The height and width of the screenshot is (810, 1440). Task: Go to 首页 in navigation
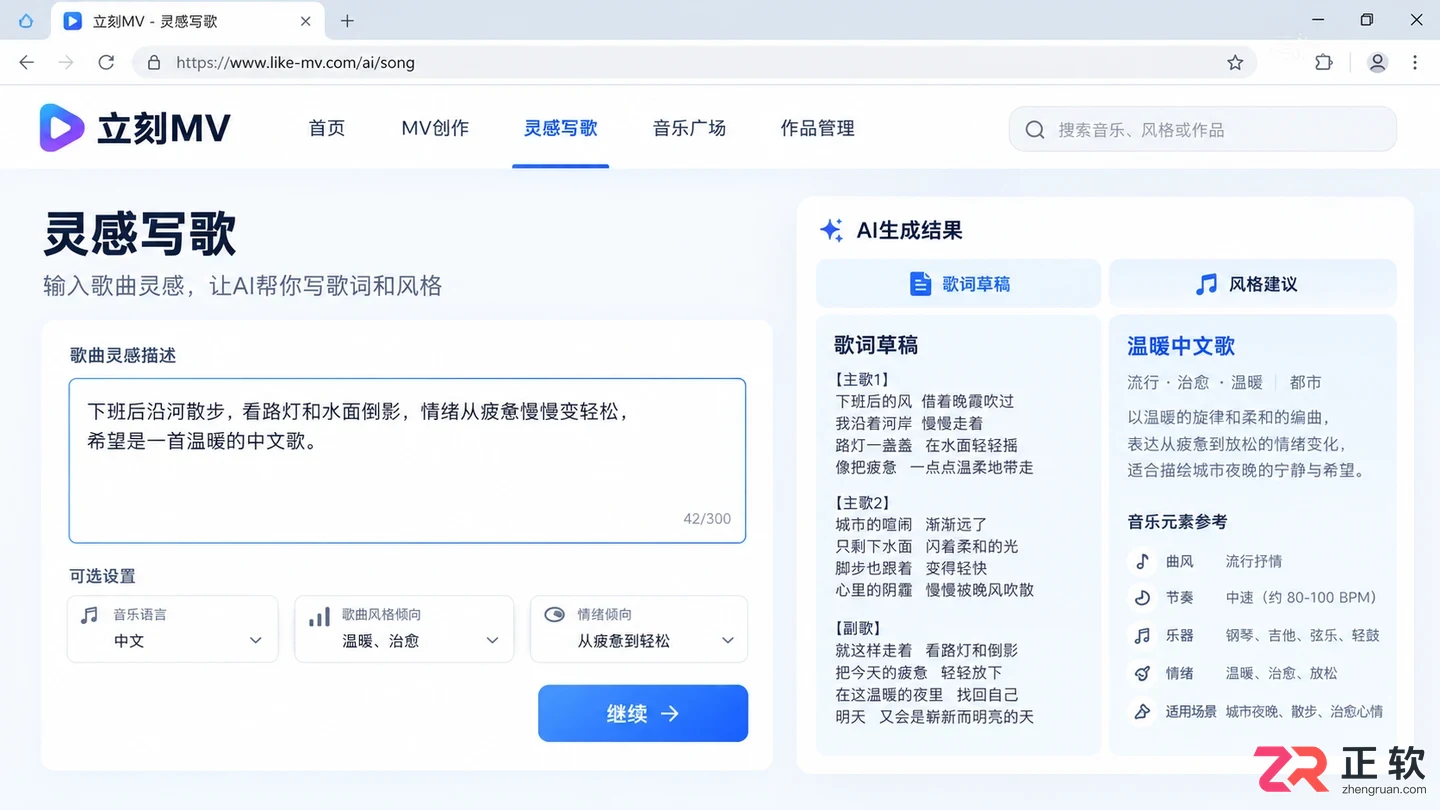coord(327,128)
